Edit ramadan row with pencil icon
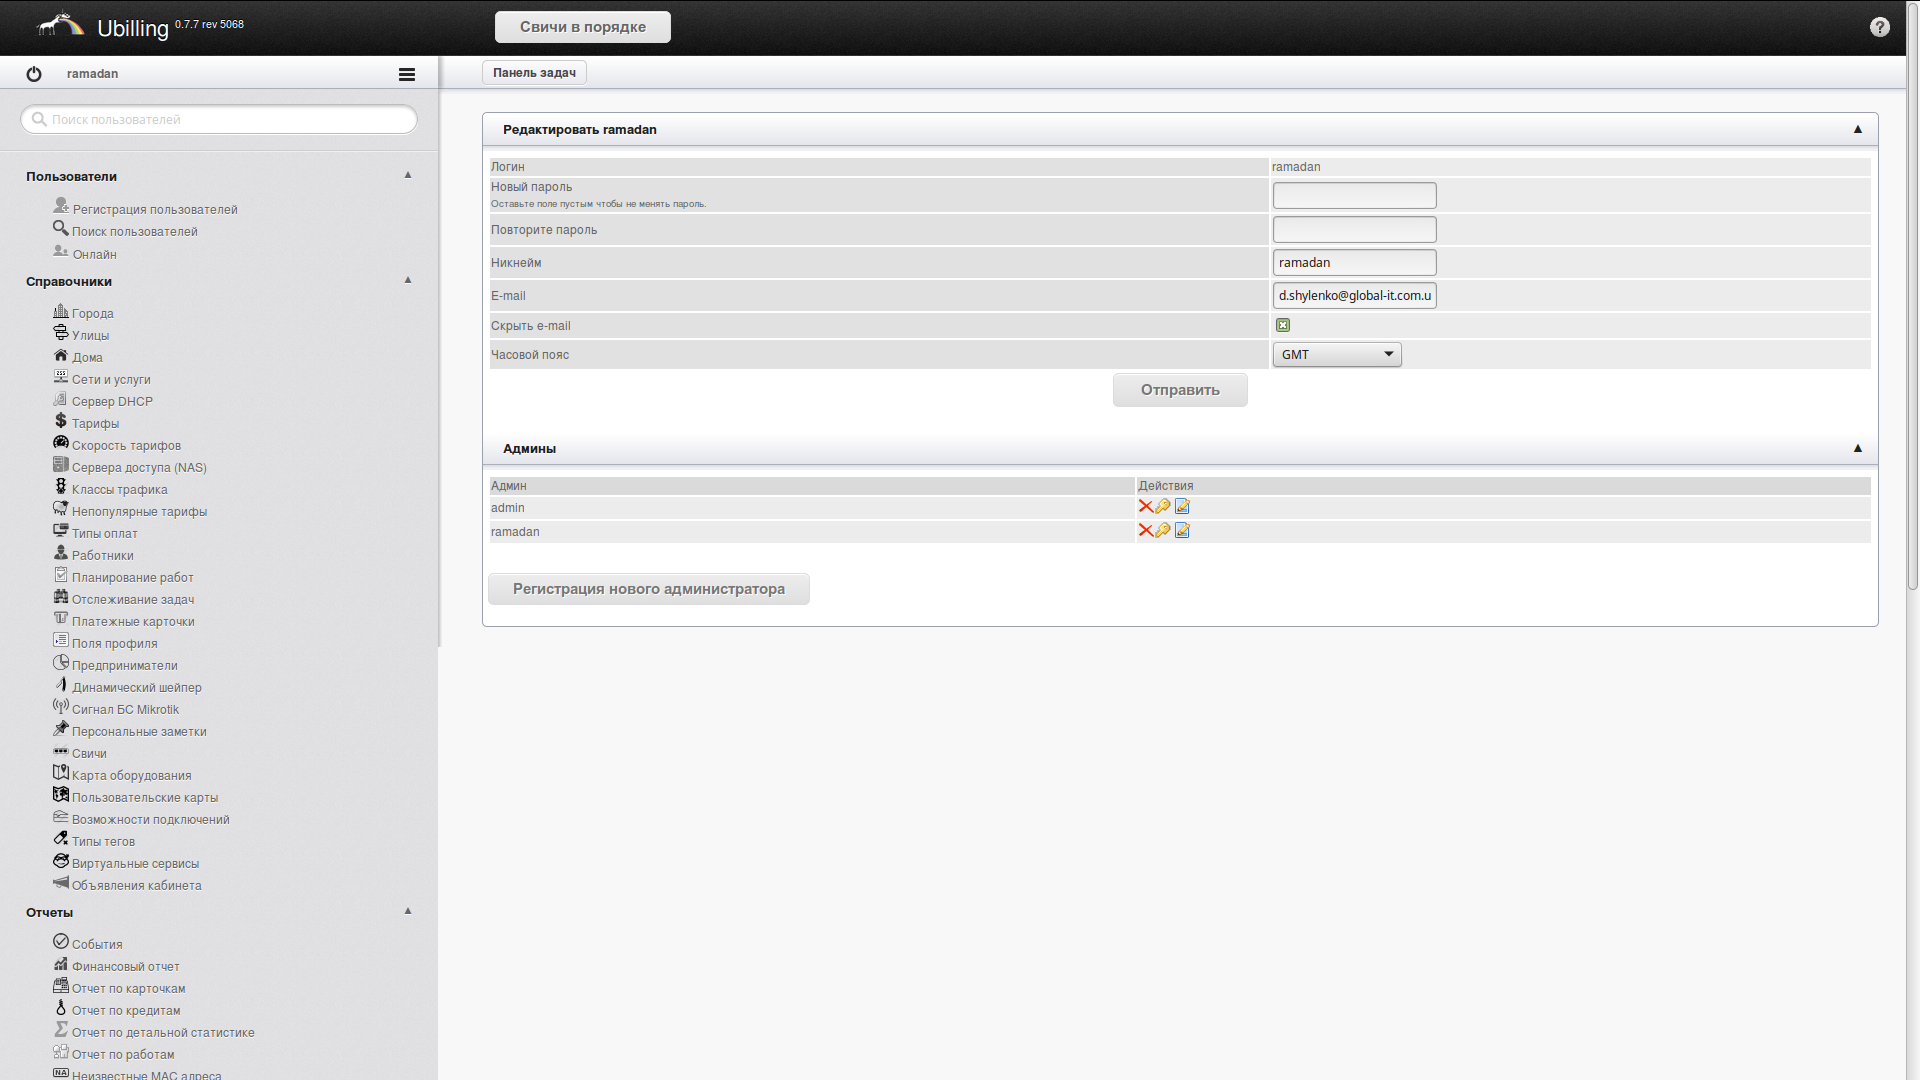 tap(1182, 531)
